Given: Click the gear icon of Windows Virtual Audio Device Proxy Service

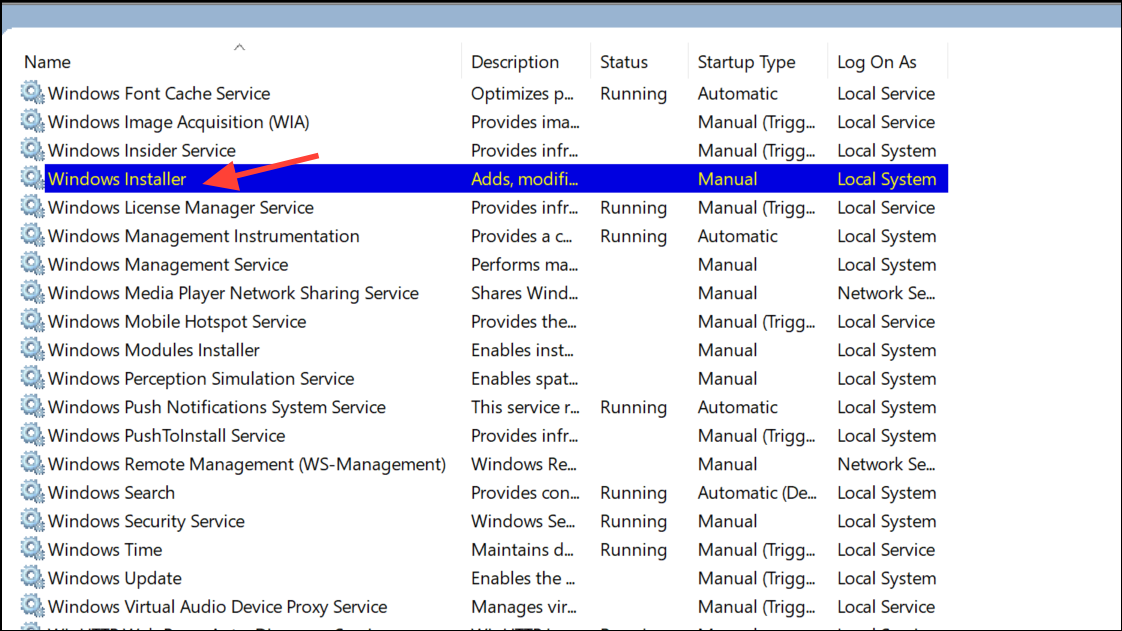Looking at the screenshot, I should tap(32, 606).
